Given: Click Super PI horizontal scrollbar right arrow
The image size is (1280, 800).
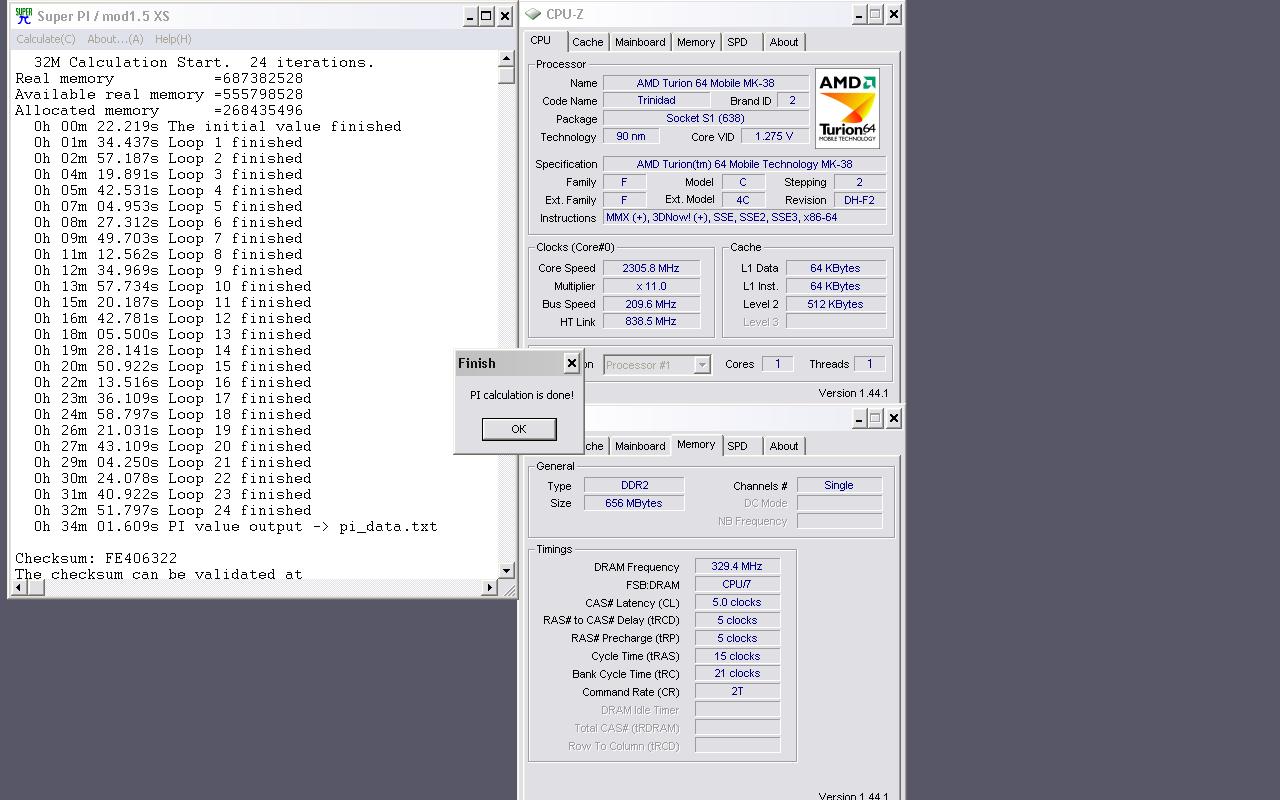Looking at the screenshot, I should pos(490,588).
